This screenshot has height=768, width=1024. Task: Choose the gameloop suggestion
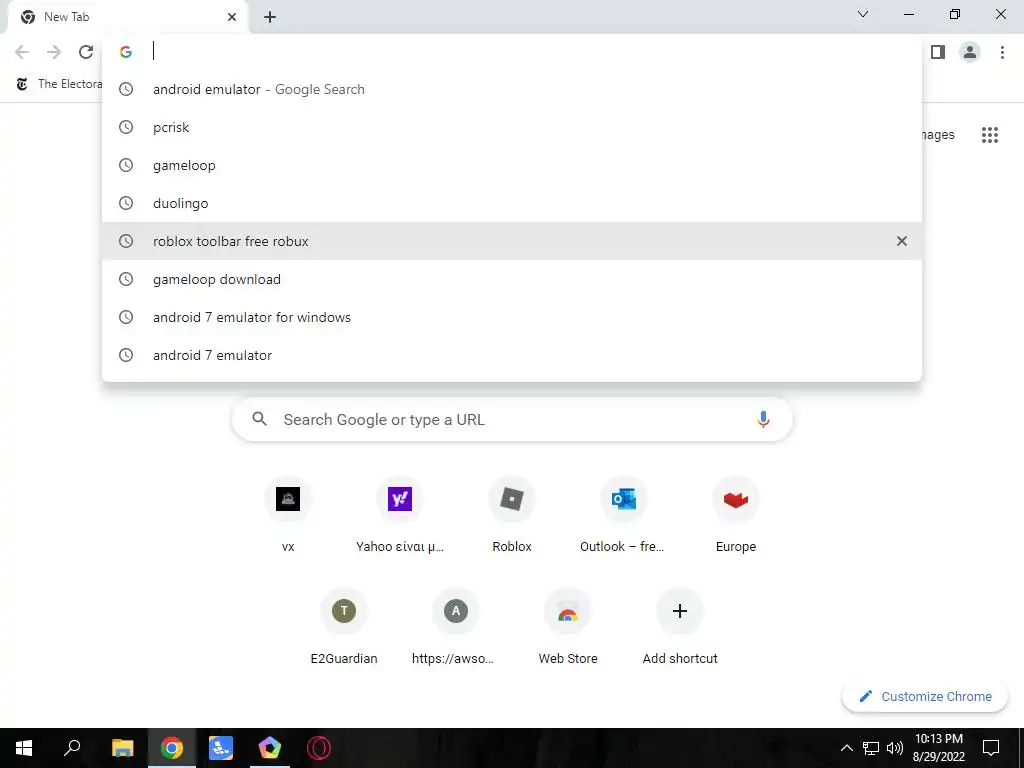pyautogui.click(x=512, y=165)
